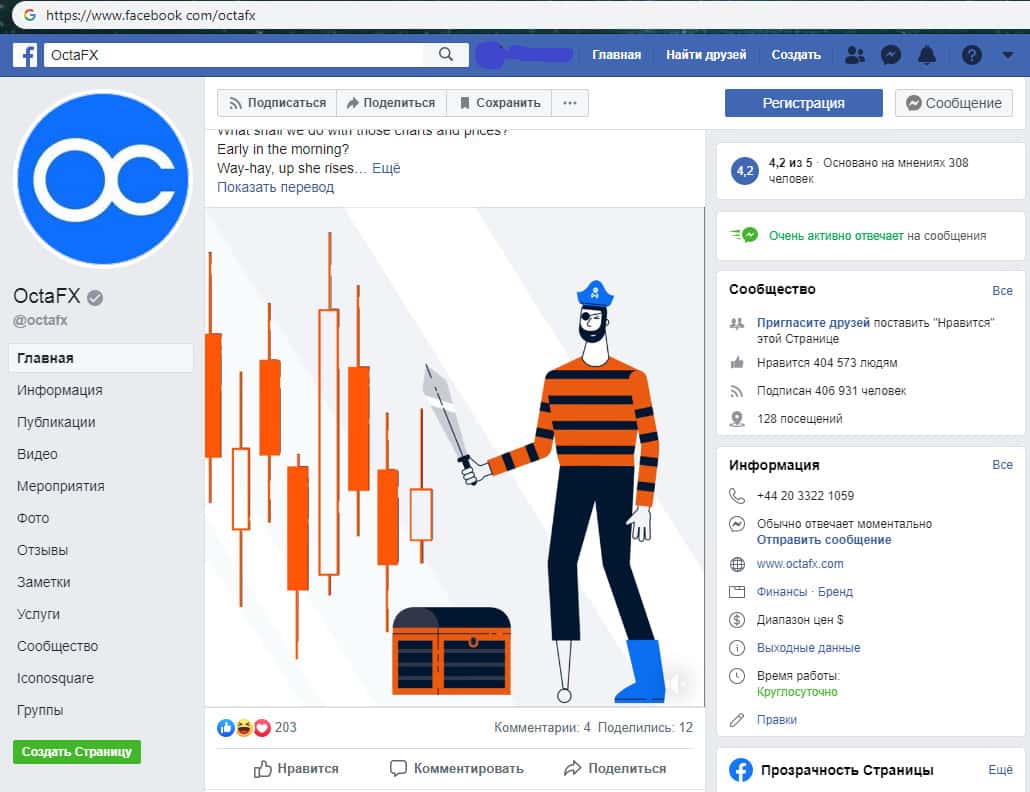Expand Прозрачность Страницы with Ещё link

point(1000,770)
